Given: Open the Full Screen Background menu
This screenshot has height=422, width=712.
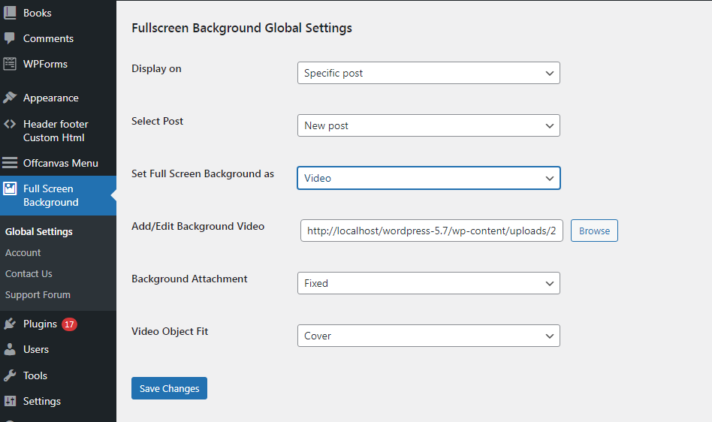Looking at the screenshot, I should (58, 195).
